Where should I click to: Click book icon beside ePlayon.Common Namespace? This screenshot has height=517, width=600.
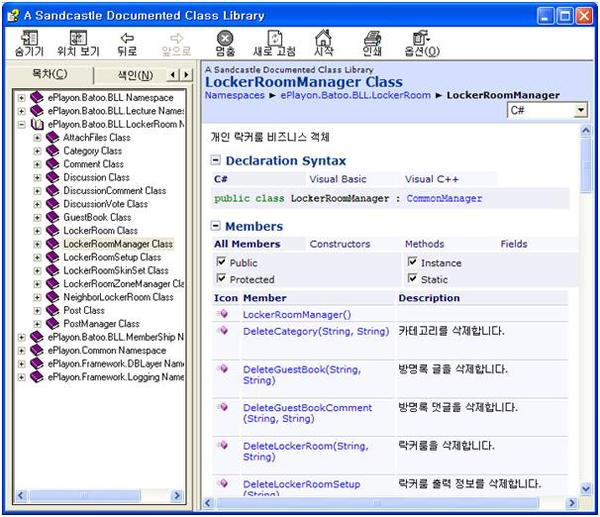(37, 350)
